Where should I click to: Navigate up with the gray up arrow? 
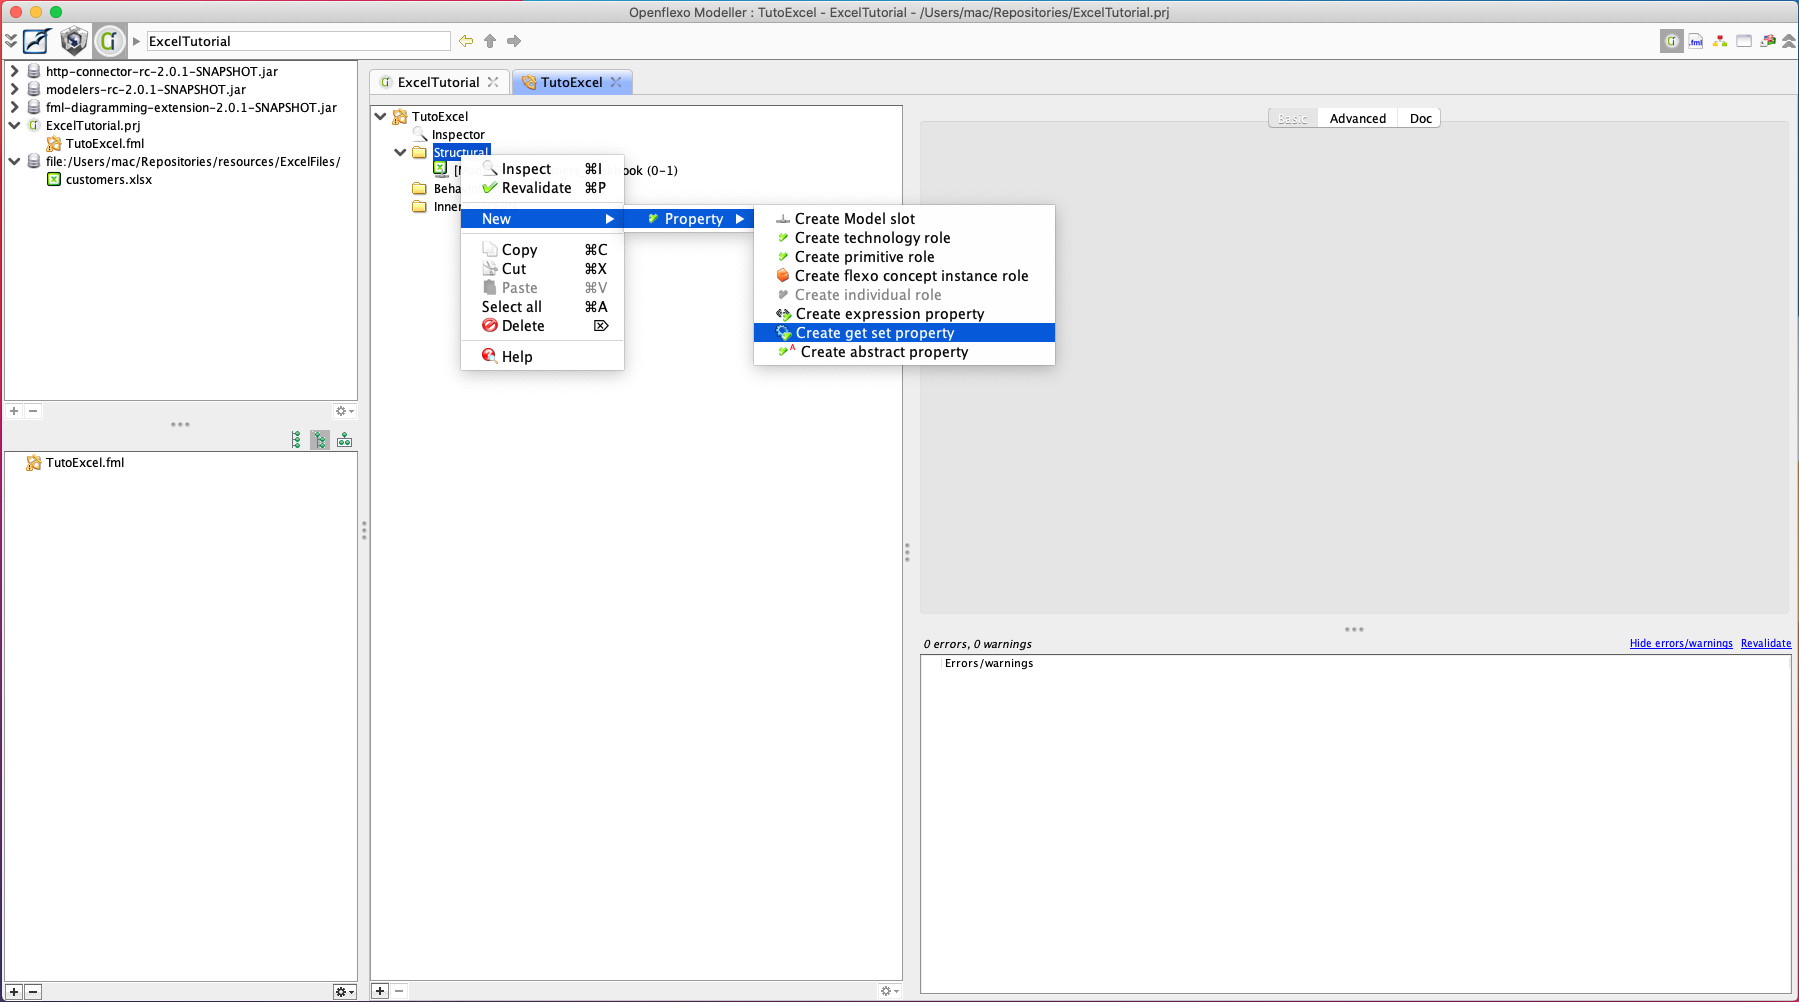coord(490,41)
